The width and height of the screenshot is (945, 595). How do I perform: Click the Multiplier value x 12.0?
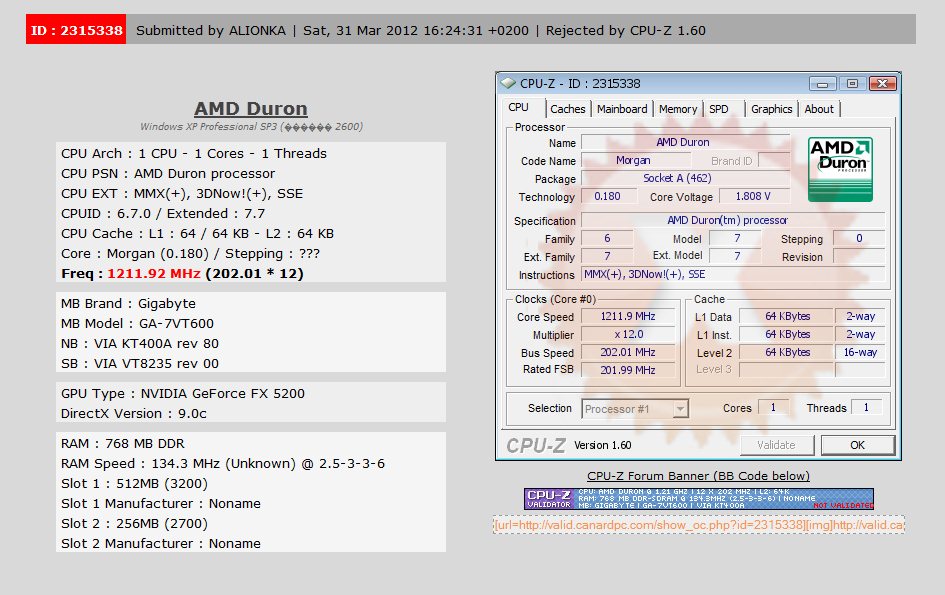coord(628,335)
